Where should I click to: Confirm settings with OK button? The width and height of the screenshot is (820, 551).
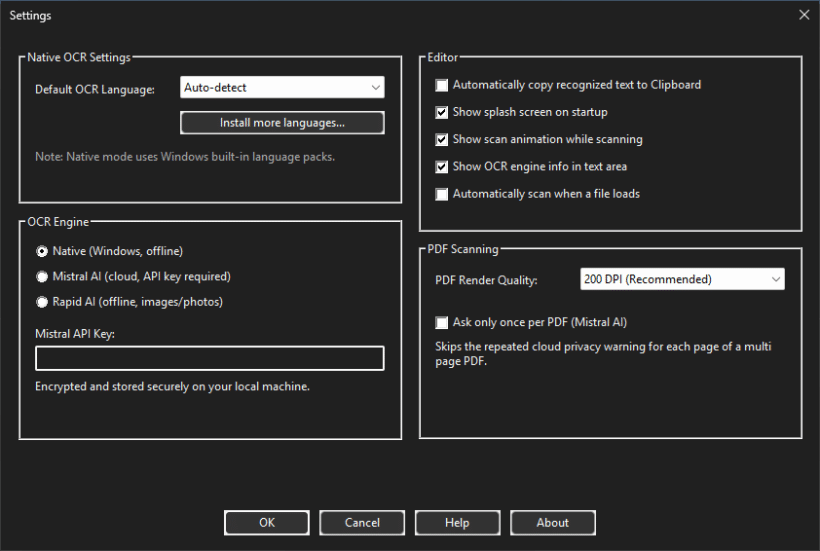pyautogui.click(x=267, y=523)
